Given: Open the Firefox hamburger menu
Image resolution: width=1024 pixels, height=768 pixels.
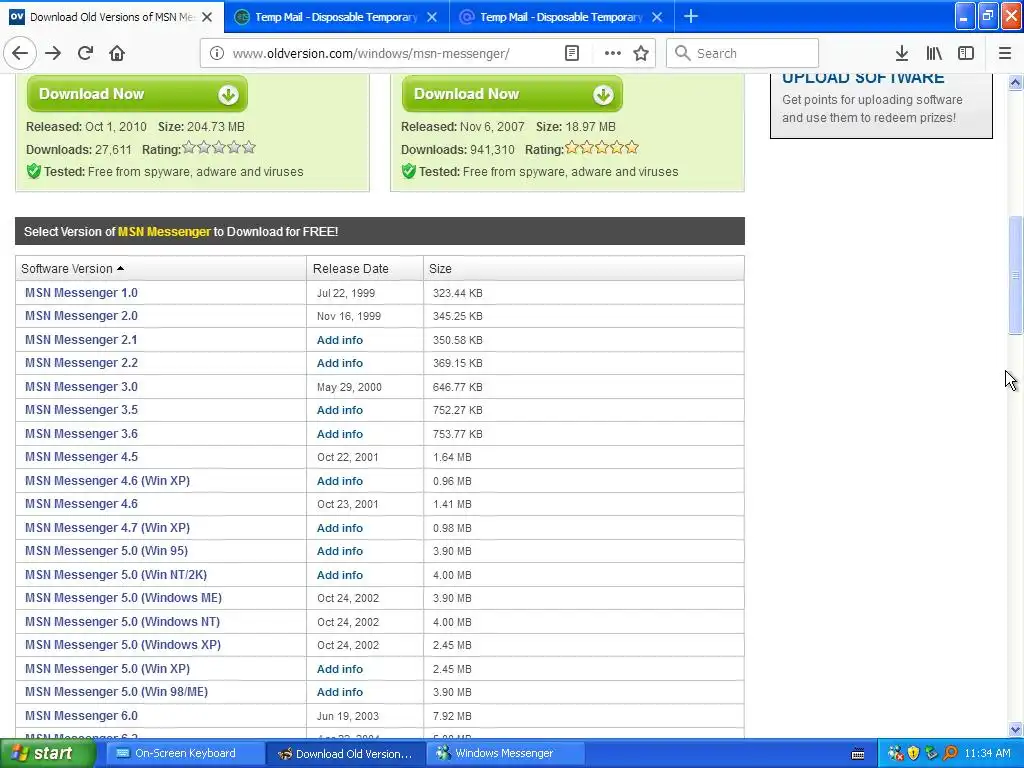Looking at the screenshot, I should tap(1005, 54).
